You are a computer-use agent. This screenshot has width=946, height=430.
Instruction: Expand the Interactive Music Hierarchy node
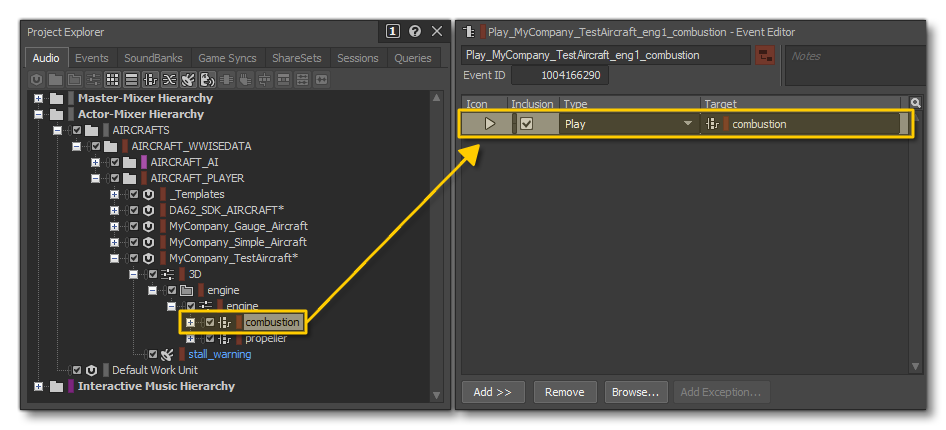click(x=39, y=386)
